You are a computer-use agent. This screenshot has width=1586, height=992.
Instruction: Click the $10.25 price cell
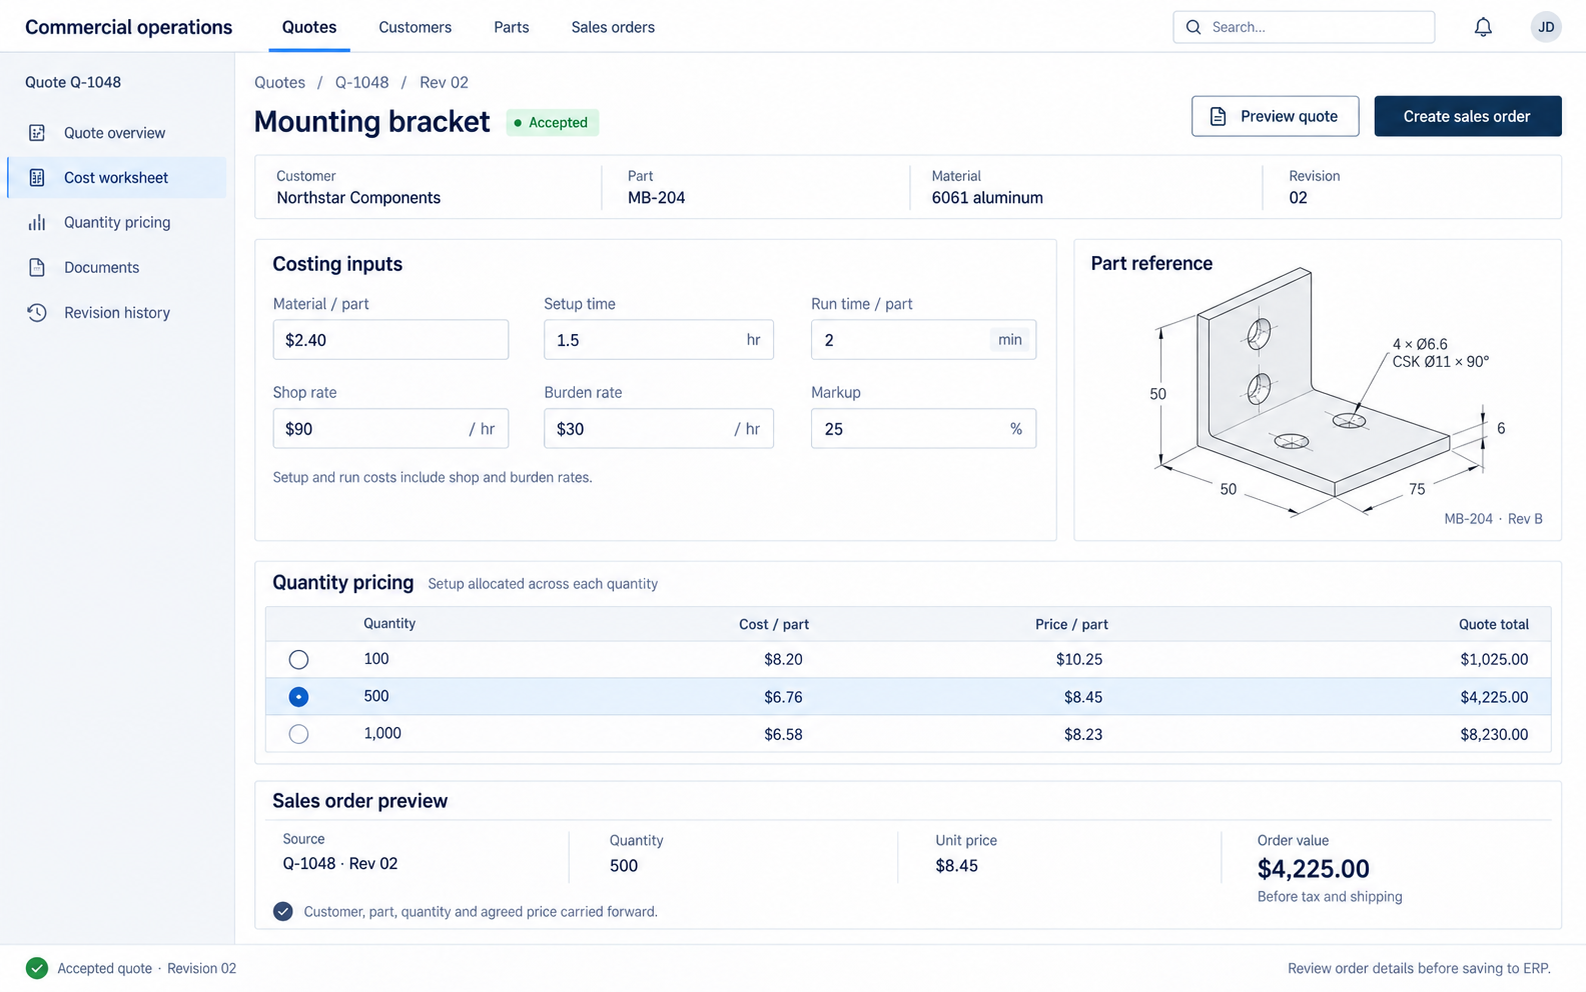[1079, 659]
